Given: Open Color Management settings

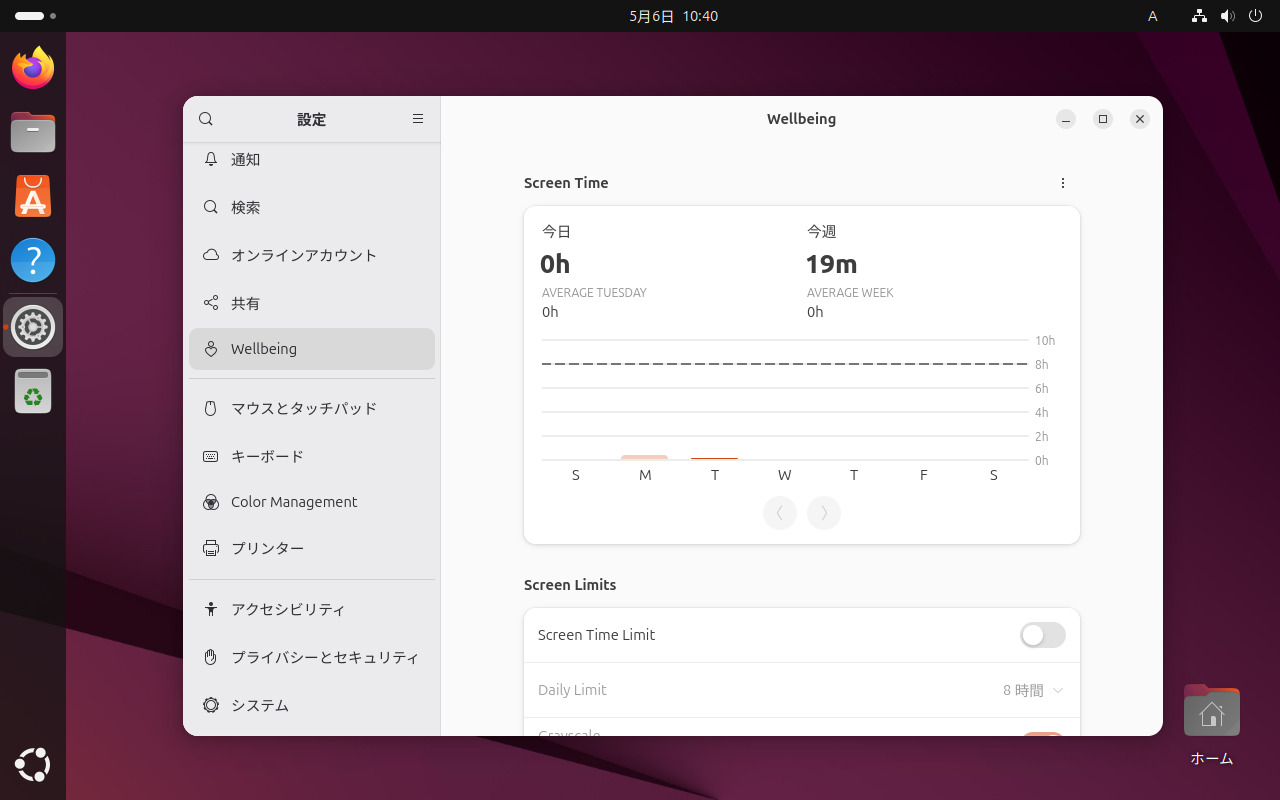Looking at the screenshot, I should 312,502.
